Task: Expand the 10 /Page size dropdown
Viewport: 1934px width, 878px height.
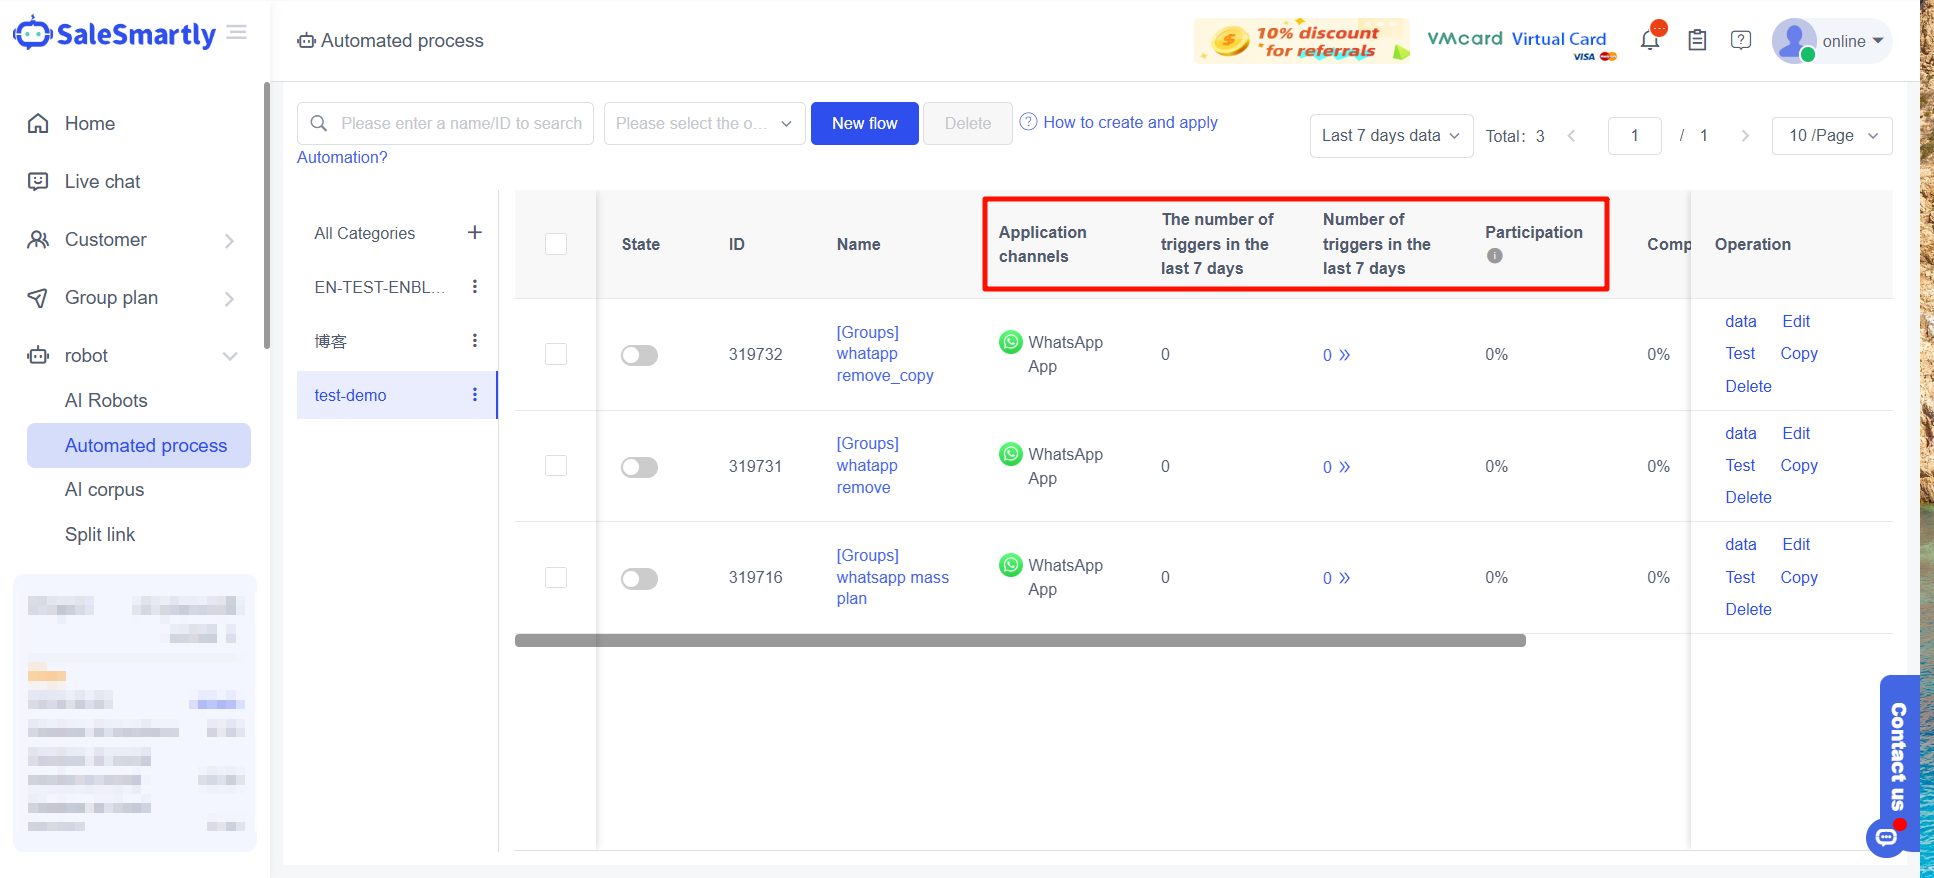Action: (x=1831, y=136)
